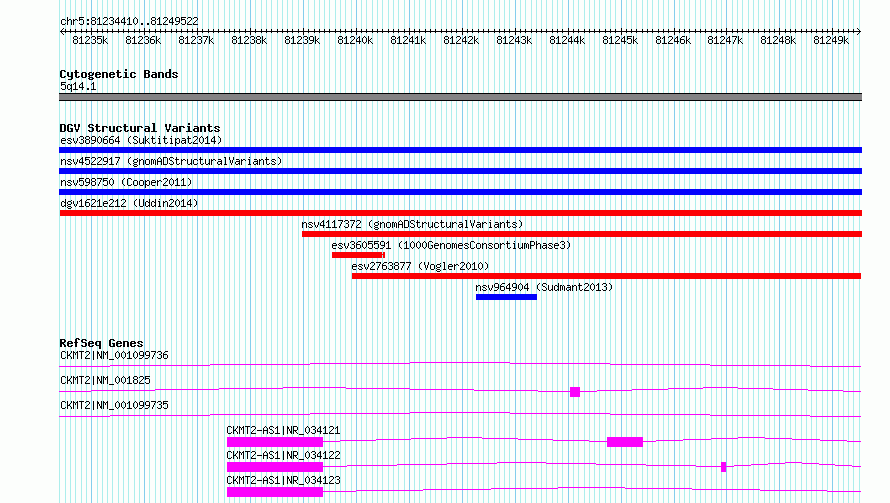Open nsv4117372 (gnomADStructuralVariants) label
The image size is (890, 503).
[x=412, y=224]
